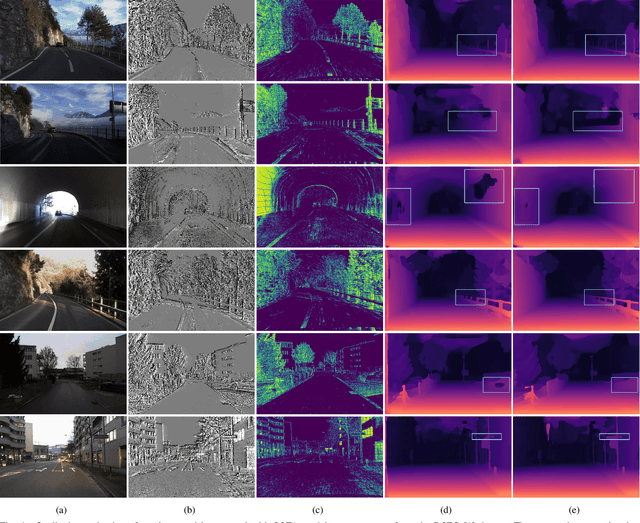Click the fifth-row green heatmap in column (c)

click(319, 372)
